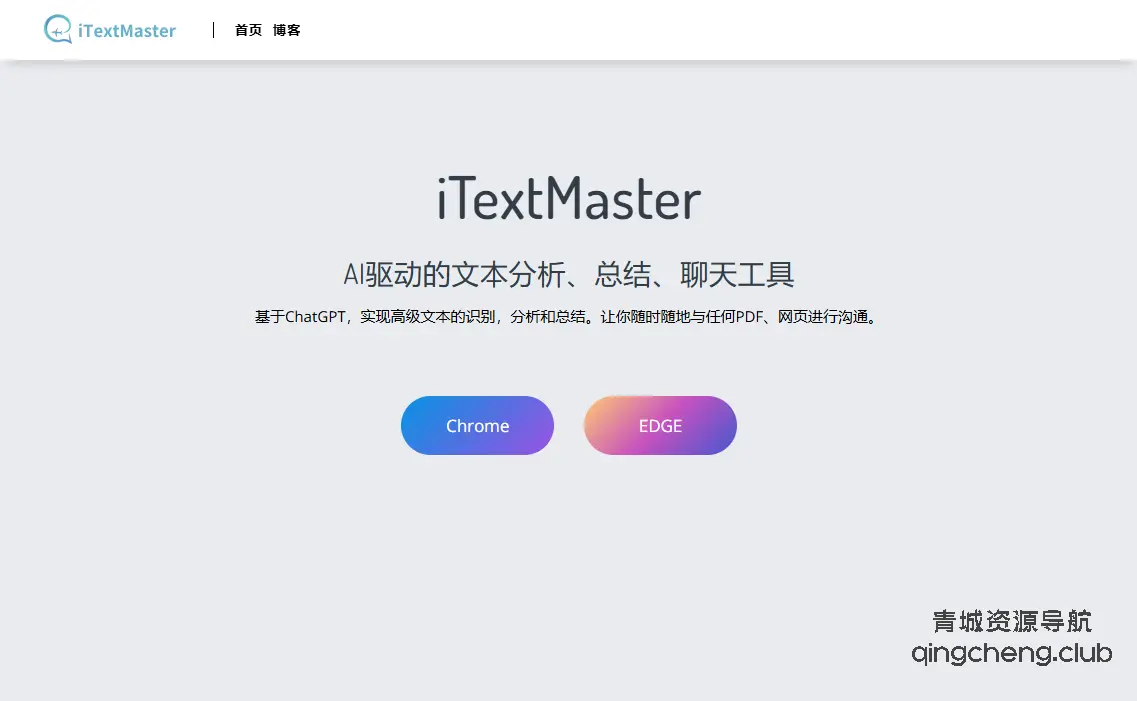Install the Chrome extension via the Chrome button
Viewport: 1137px width, 701px height.
click(477, 425)
